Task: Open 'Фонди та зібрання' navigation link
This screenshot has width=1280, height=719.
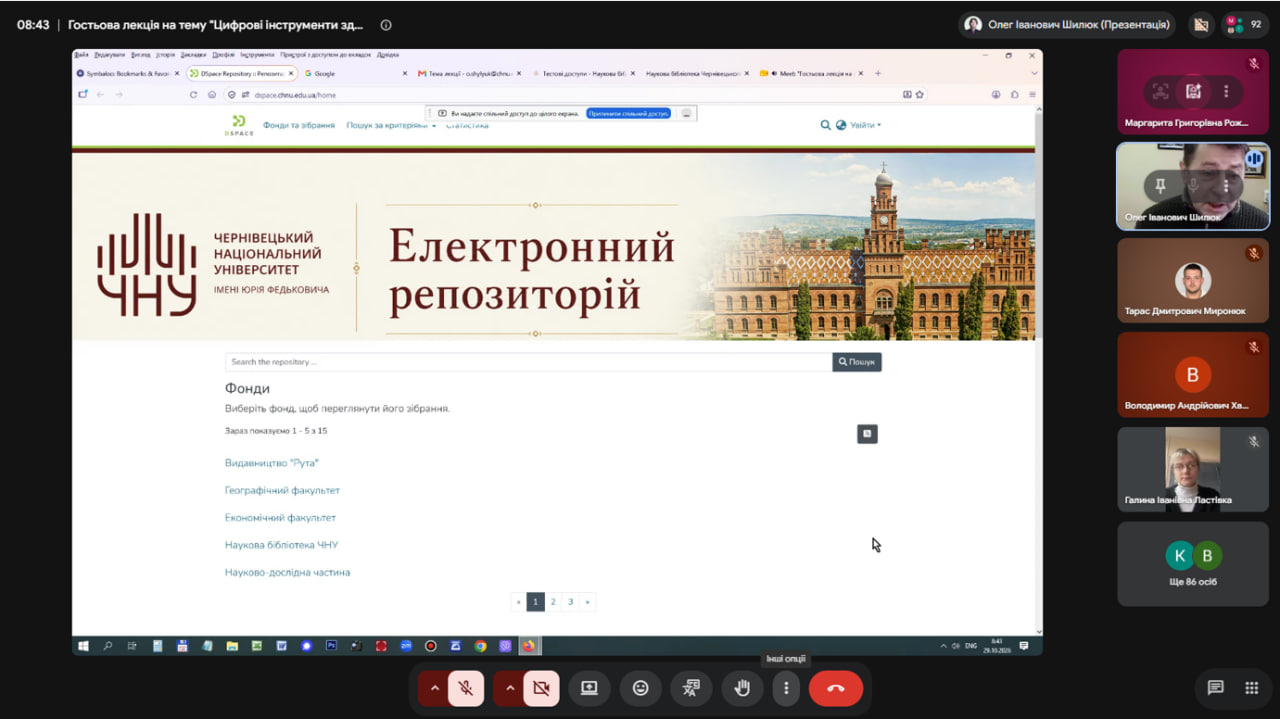Action: [299, 126]
